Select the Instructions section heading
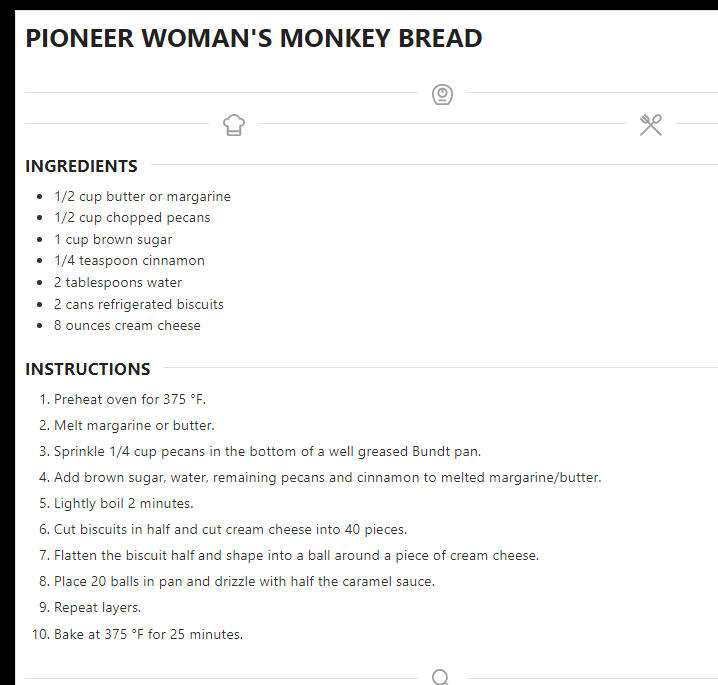The height and width of the screenshot is (685, 718). click(88, 369)
